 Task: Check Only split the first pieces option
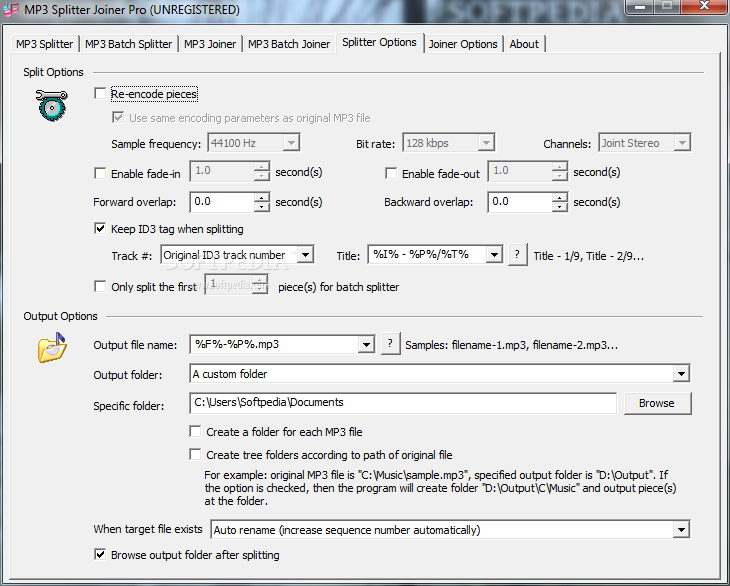pyautogui.click(x=100, y=286)
